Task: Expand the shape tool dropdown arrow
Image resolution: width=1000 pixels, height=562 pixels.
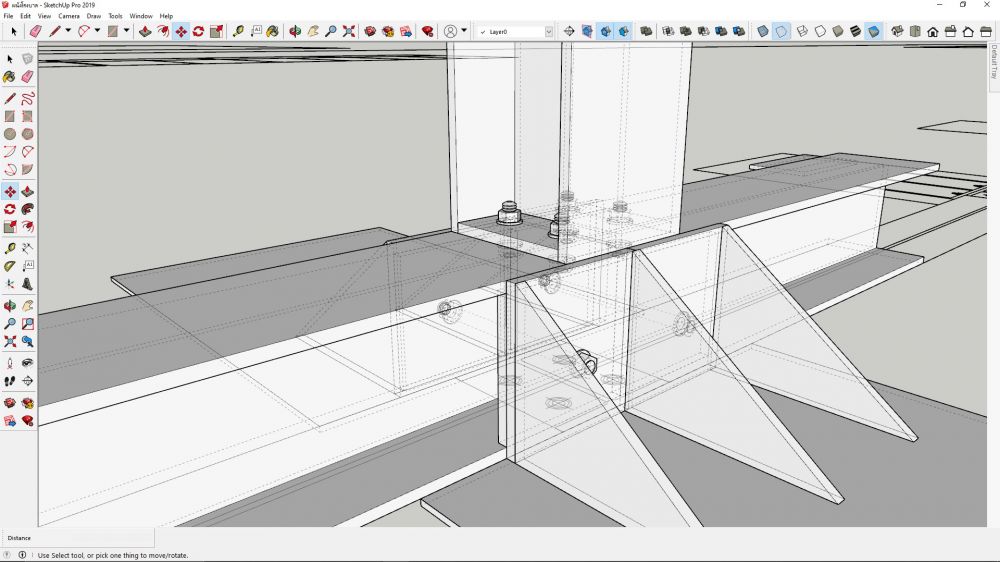Action: [125, 32]
